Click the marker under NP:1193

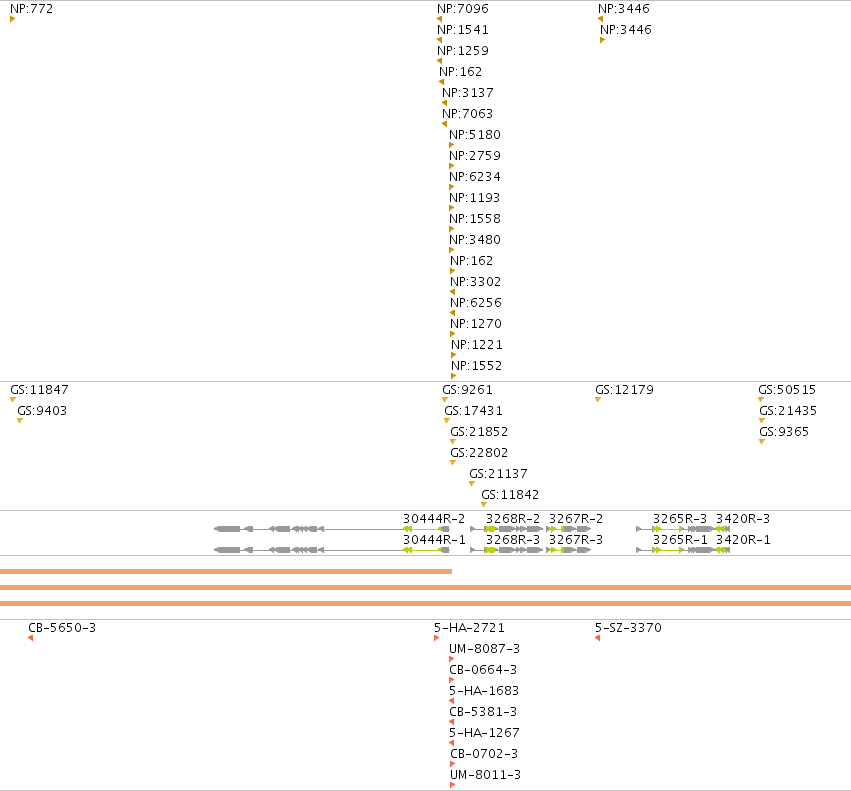452,208
